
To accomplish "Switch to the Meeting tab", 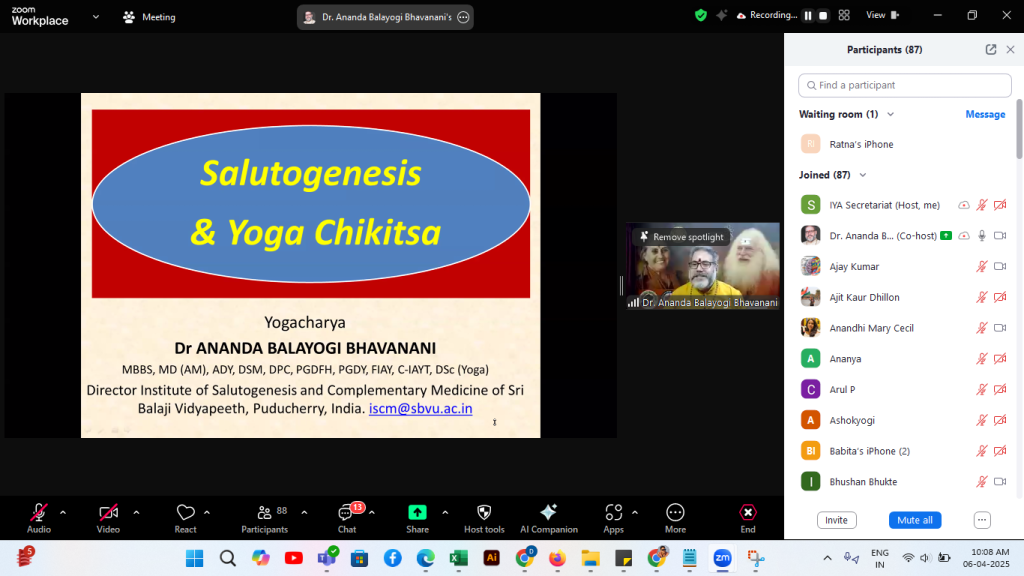I will tap(149, 17).
